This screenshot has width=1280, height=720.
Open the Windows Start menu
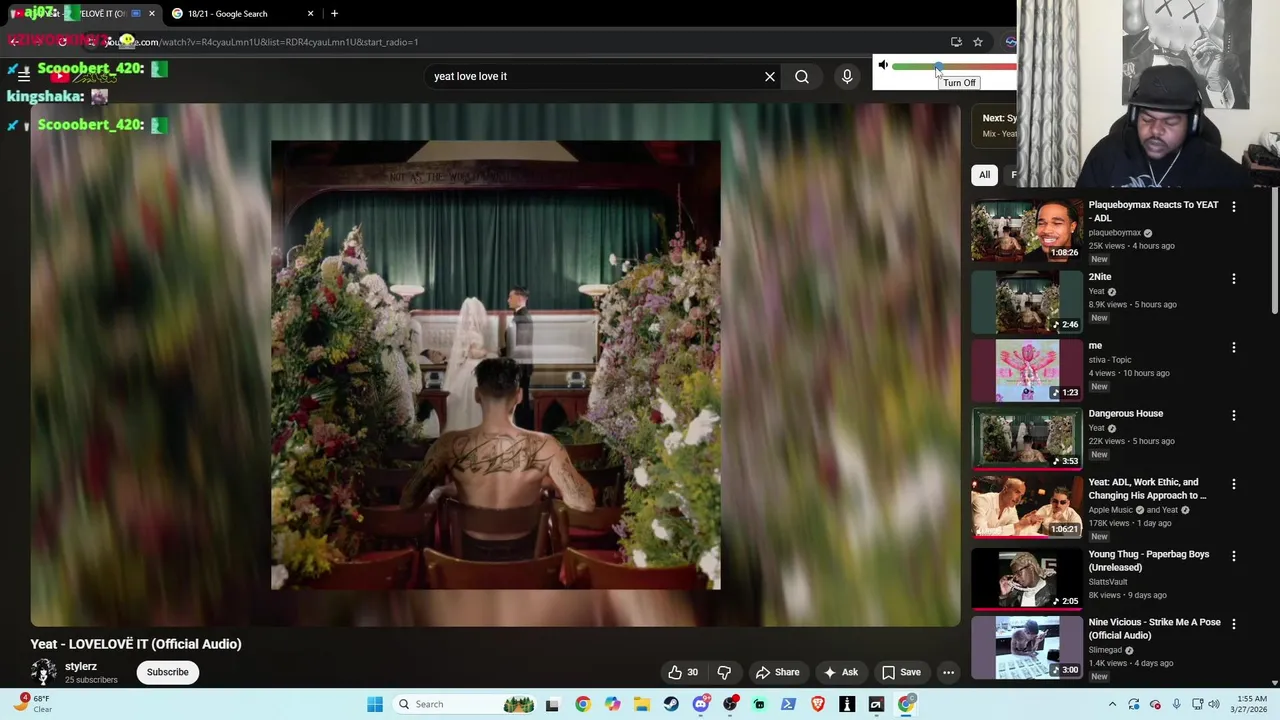(x=375, y=704)
